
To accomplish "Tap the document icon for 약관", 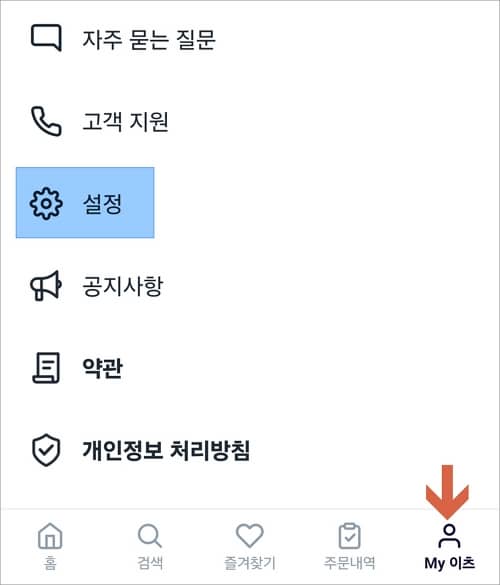I will tap(46, 368).
